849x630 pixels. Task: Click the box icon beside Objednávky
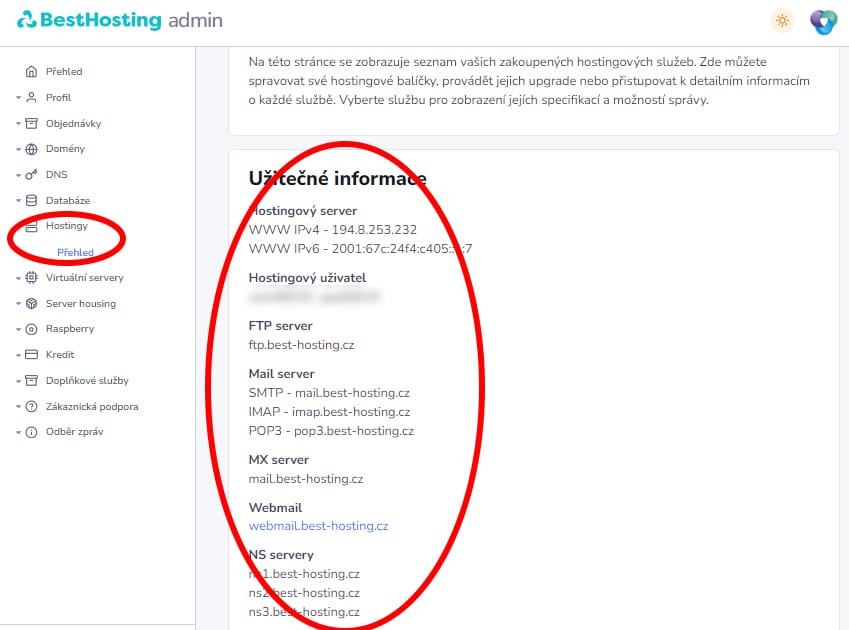(32, 123)
